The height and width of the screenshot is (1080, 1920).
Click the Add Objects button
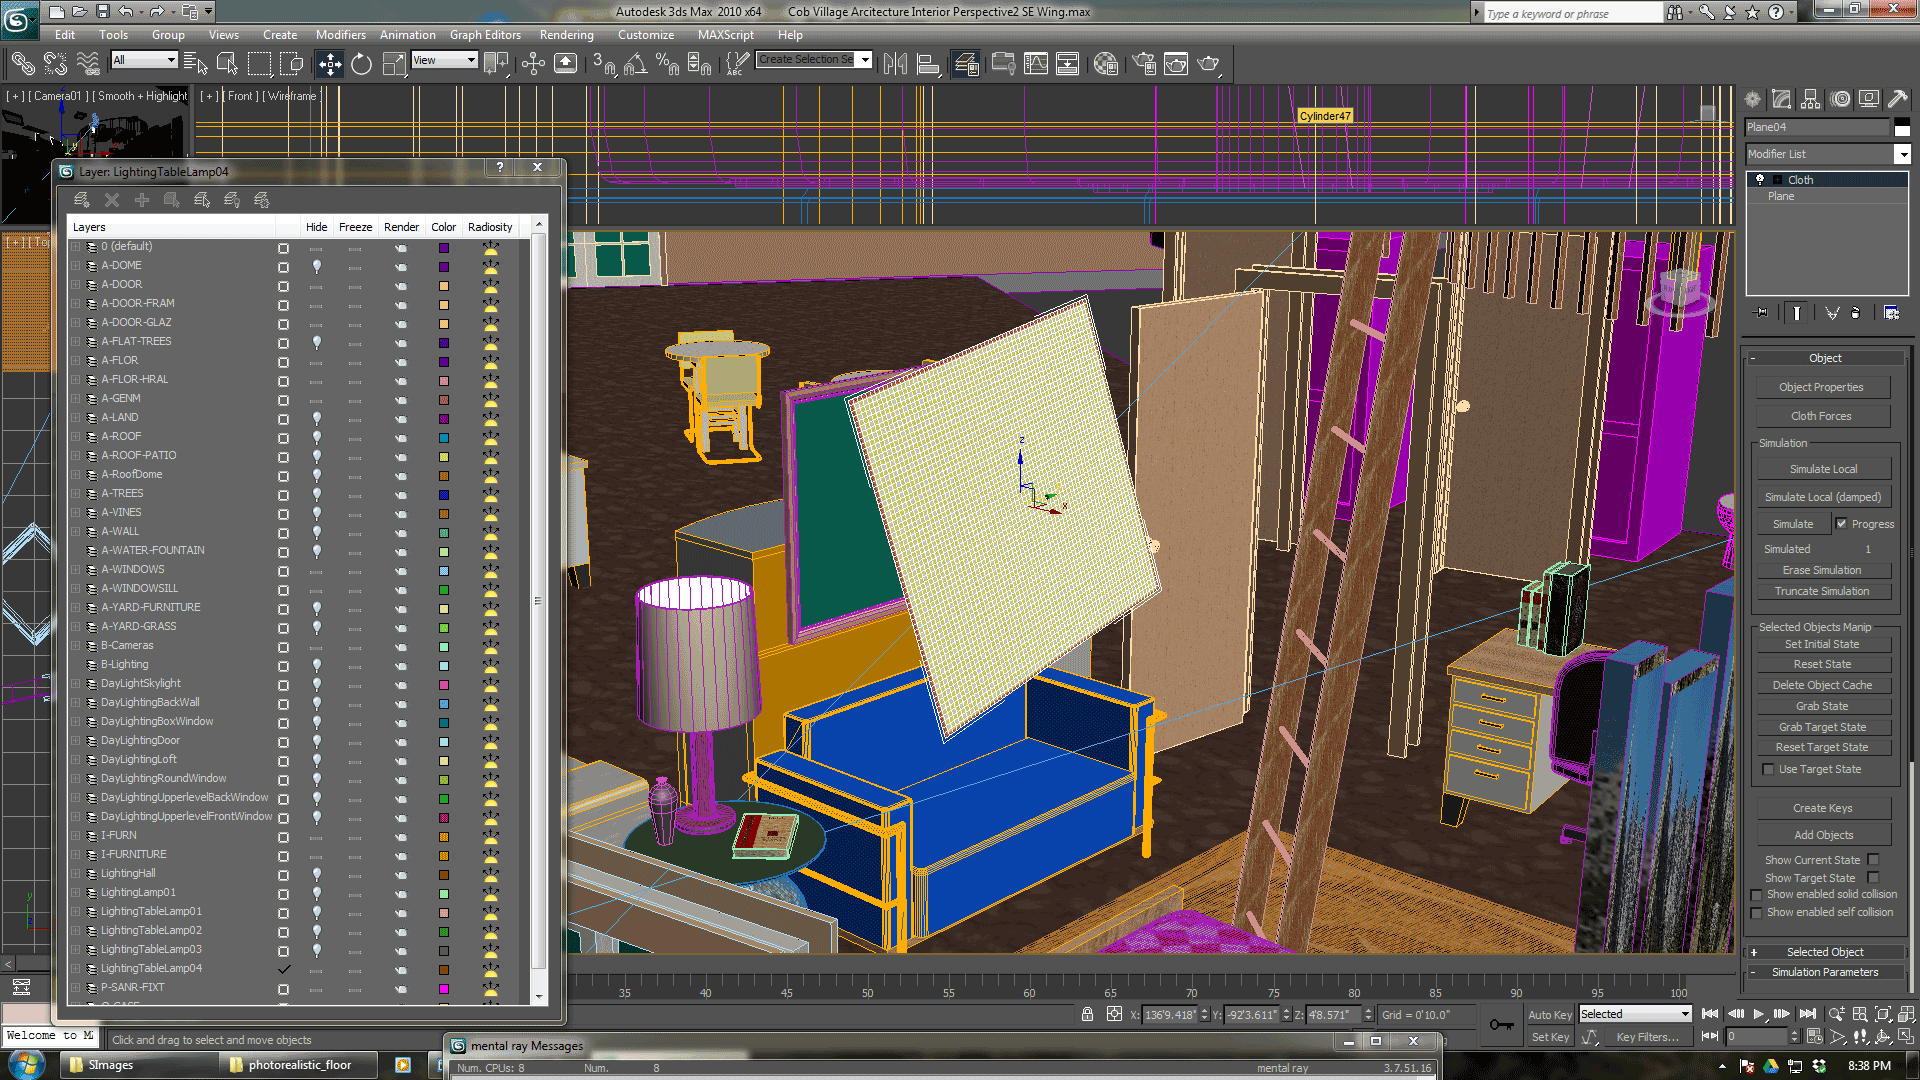tap(1823, 835)
